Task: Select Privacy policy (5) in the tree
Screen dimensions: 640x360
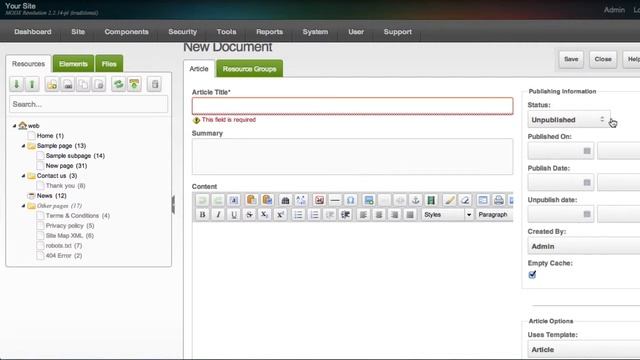Action: (x=70, y=226)
